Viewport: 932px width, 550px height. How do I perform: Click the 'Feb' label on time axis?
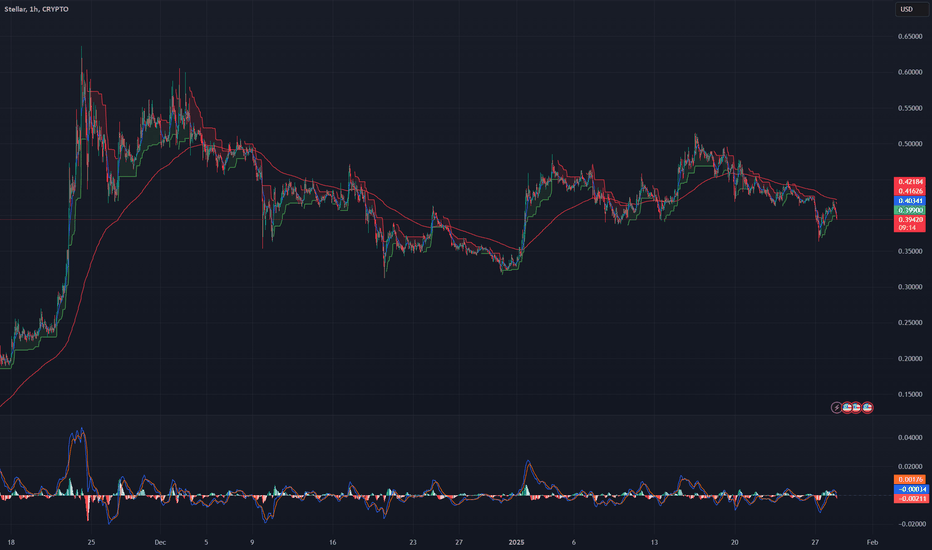point(872,542)
